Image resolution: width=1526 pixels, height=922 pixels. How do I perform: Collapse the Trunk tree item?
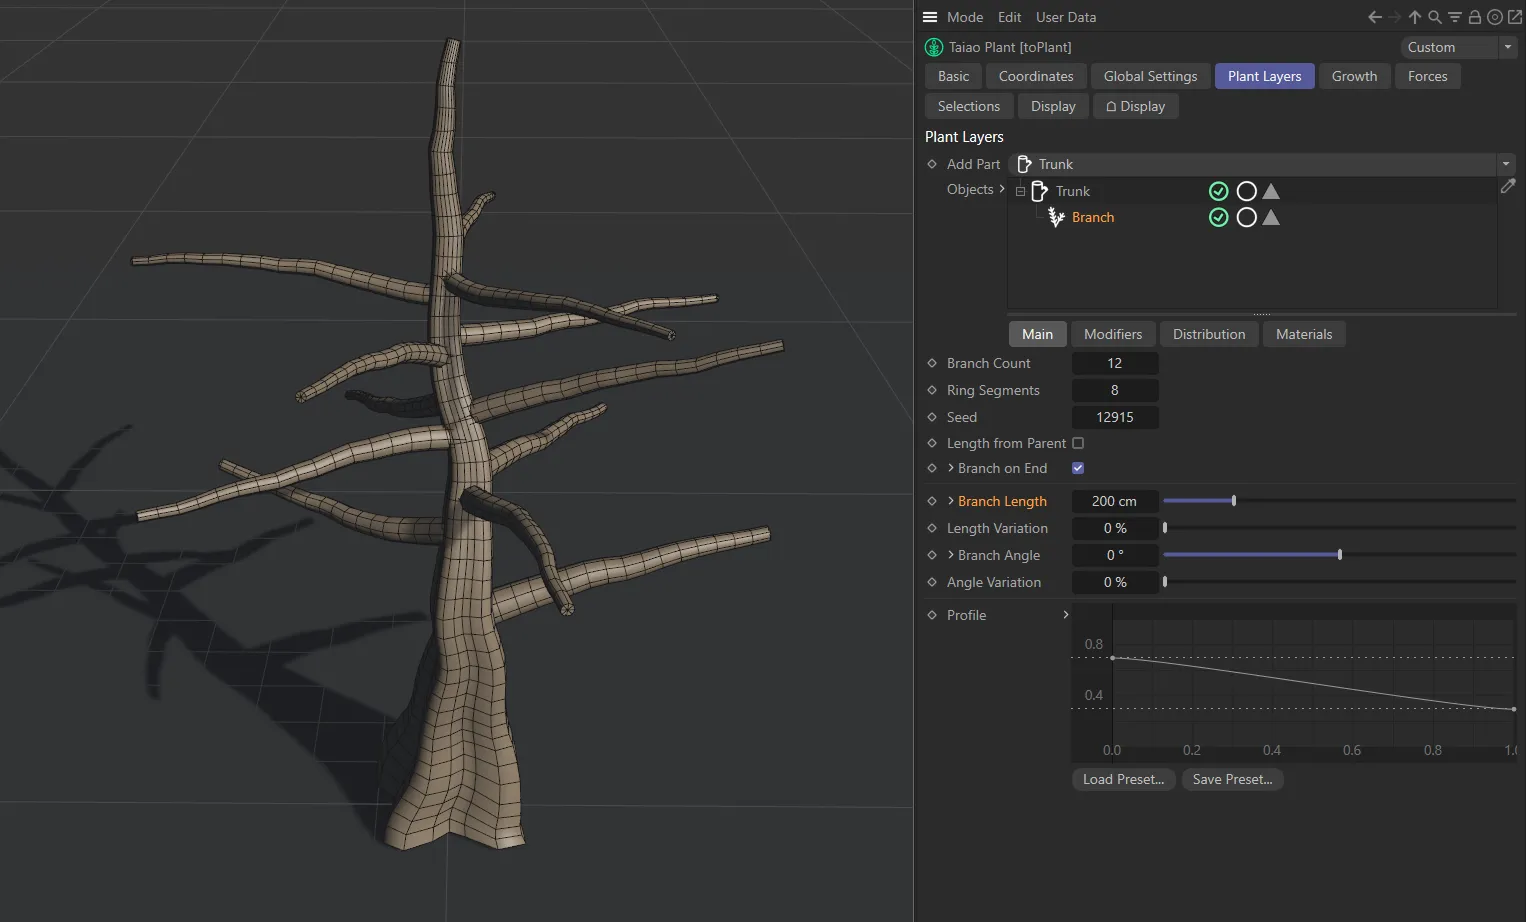pyautogui.click(x=1020, y=191)
